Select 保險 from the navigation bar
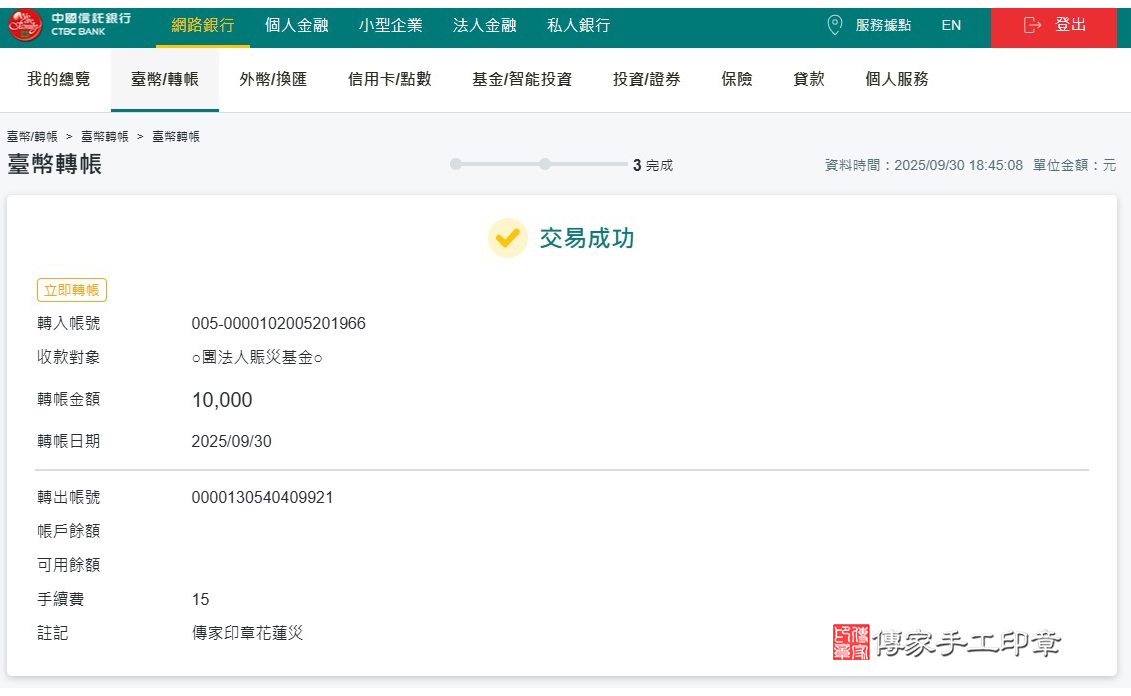The width and height of the screenshot is (1131, 696). point(737,79)
